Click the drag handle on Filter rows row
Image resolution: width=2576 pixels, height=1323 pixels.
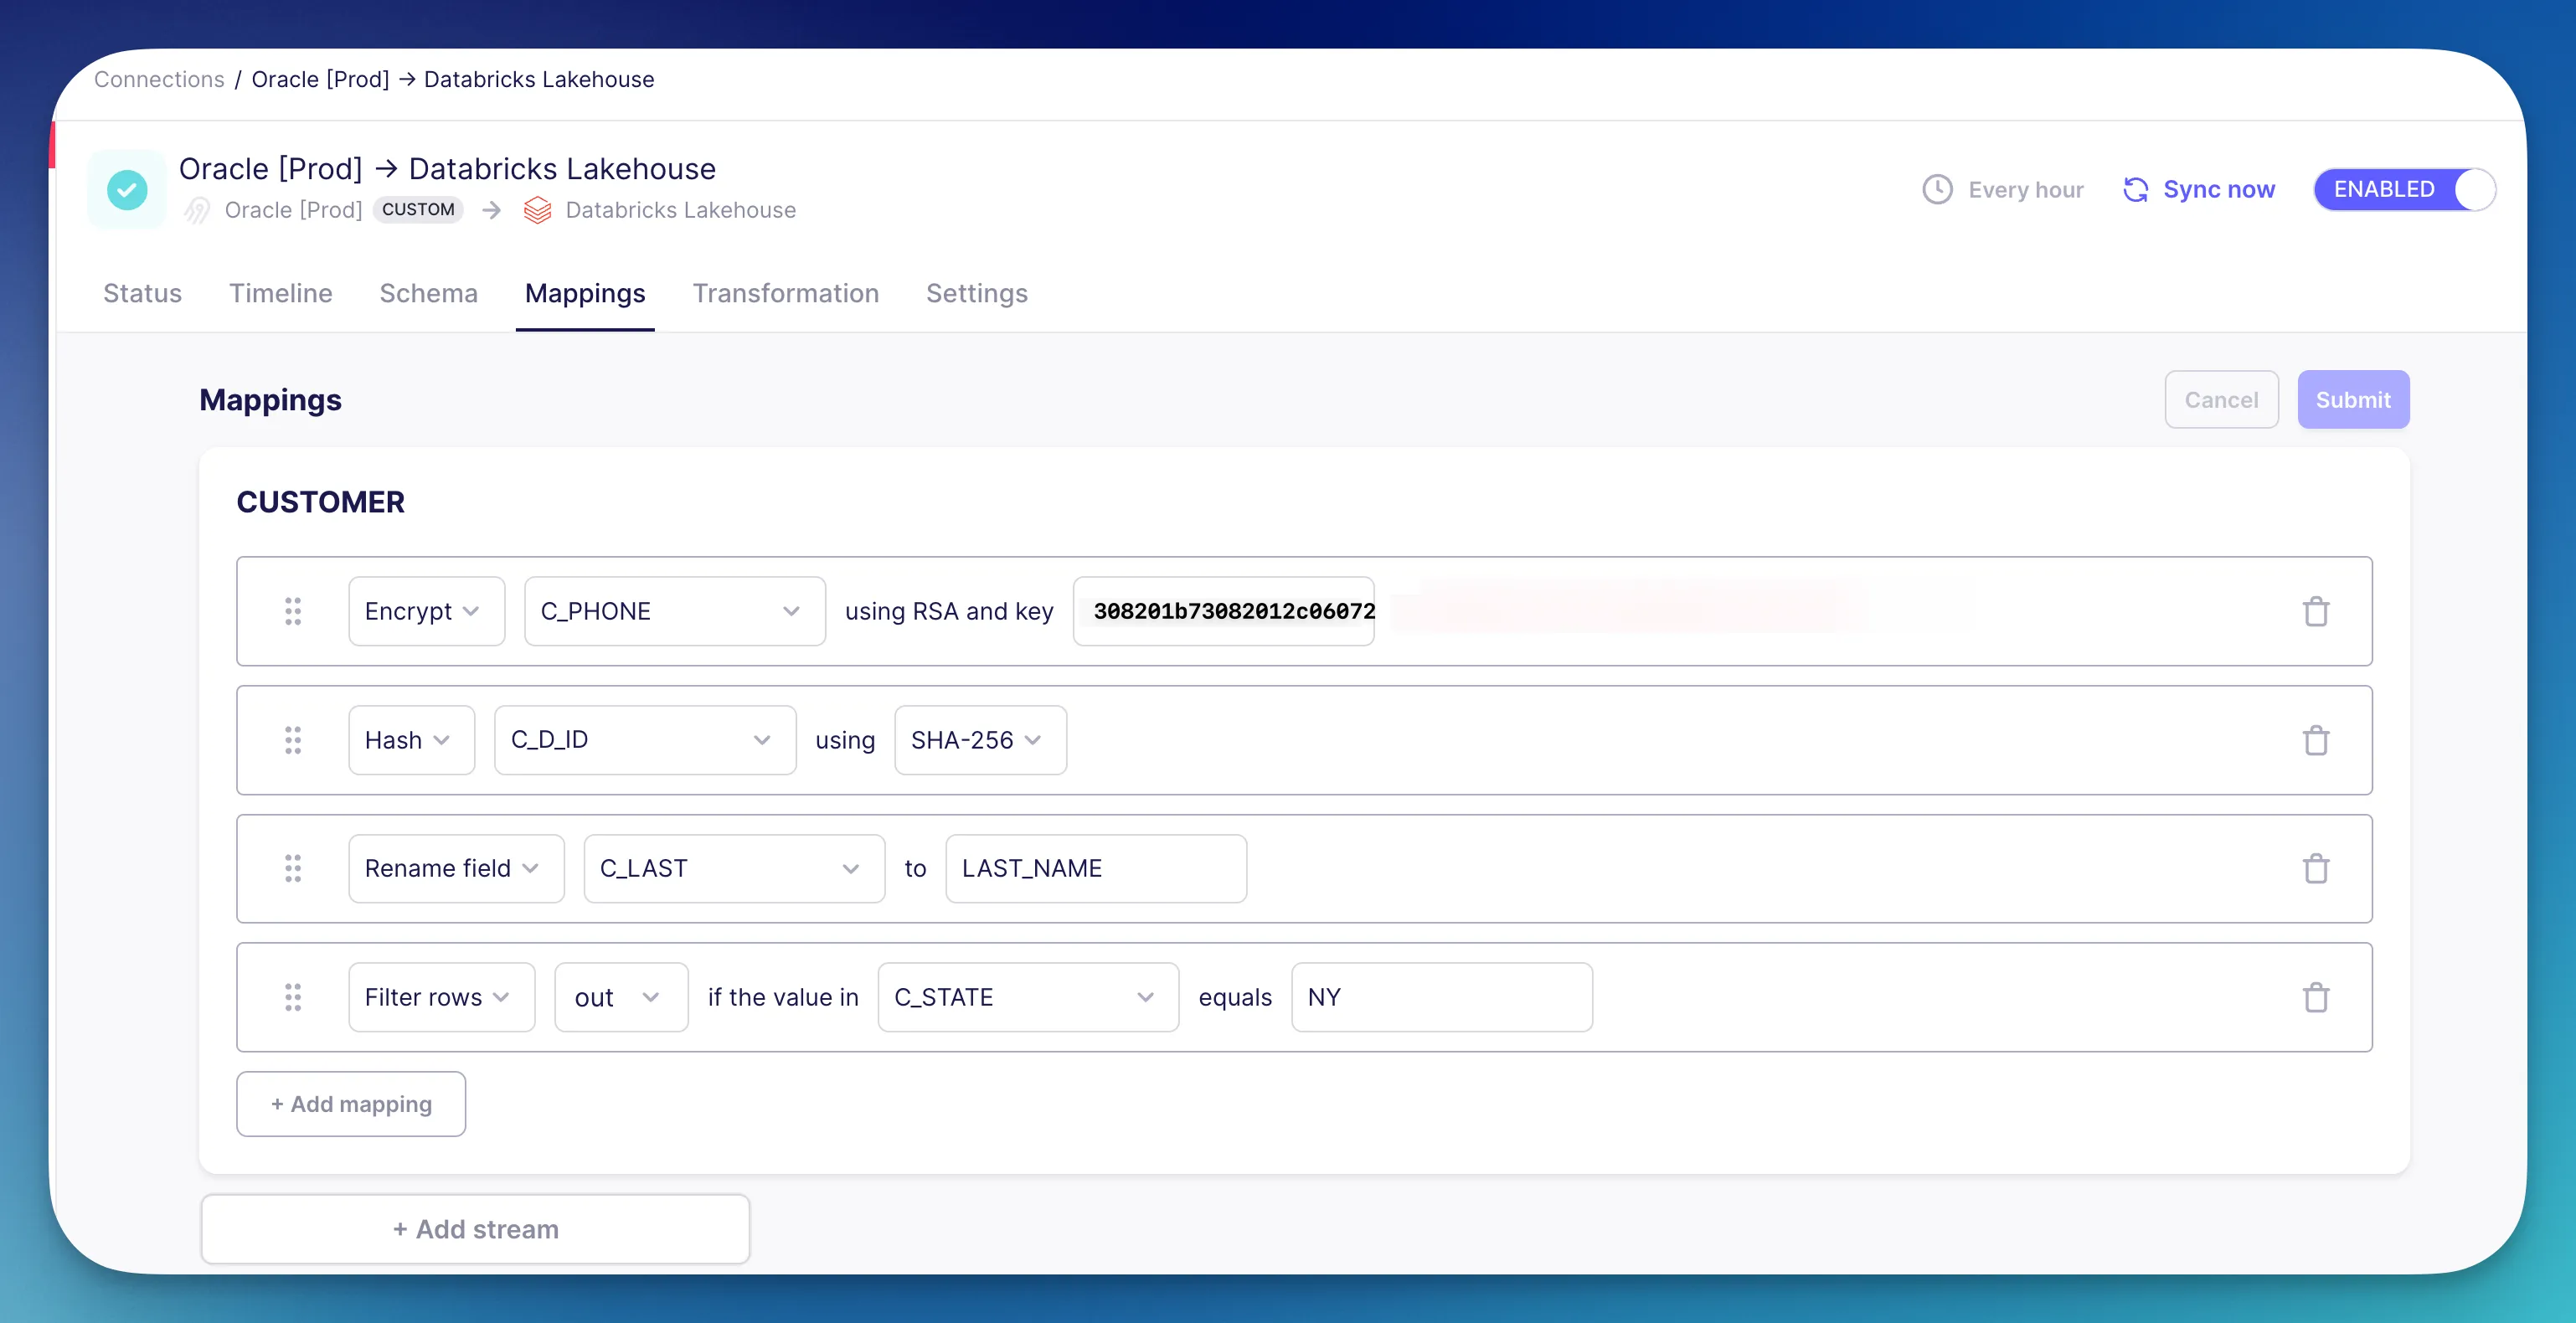click(x=292, y=997)
